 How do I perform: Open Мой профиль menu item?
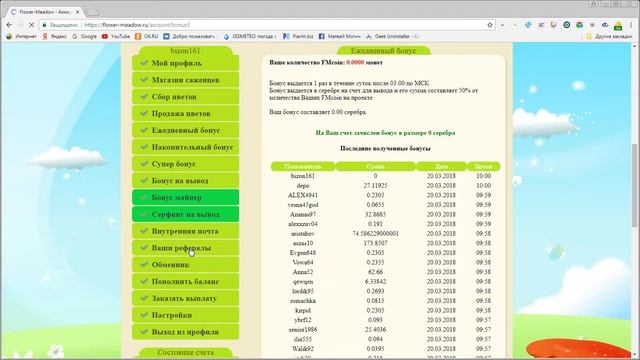pos(185,63)
